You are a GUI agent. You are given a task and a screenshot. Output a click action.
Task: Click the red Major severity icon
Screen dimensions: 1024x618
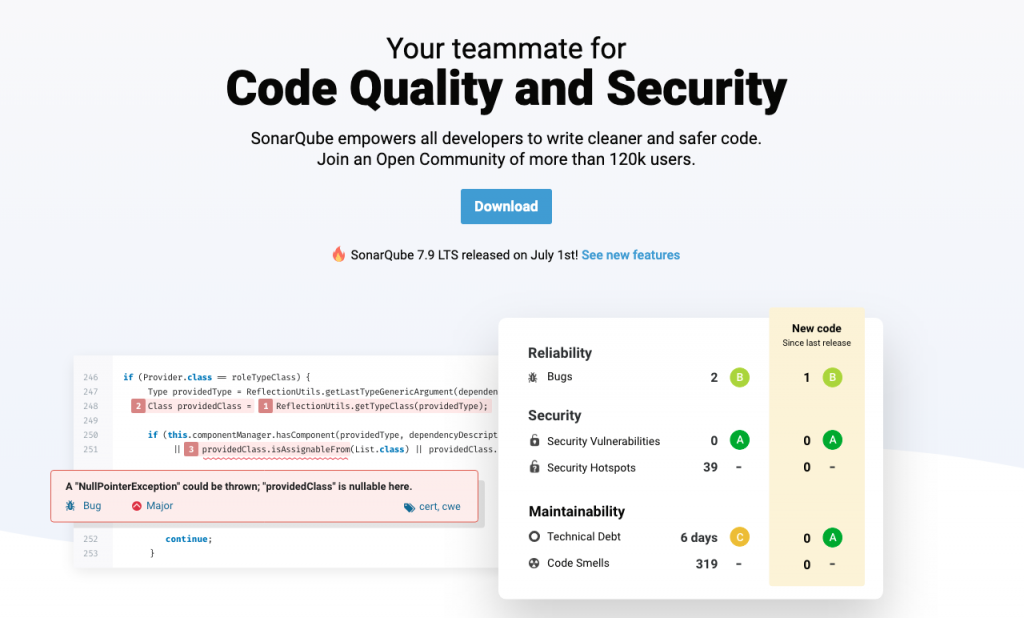(x=136, y=506)
